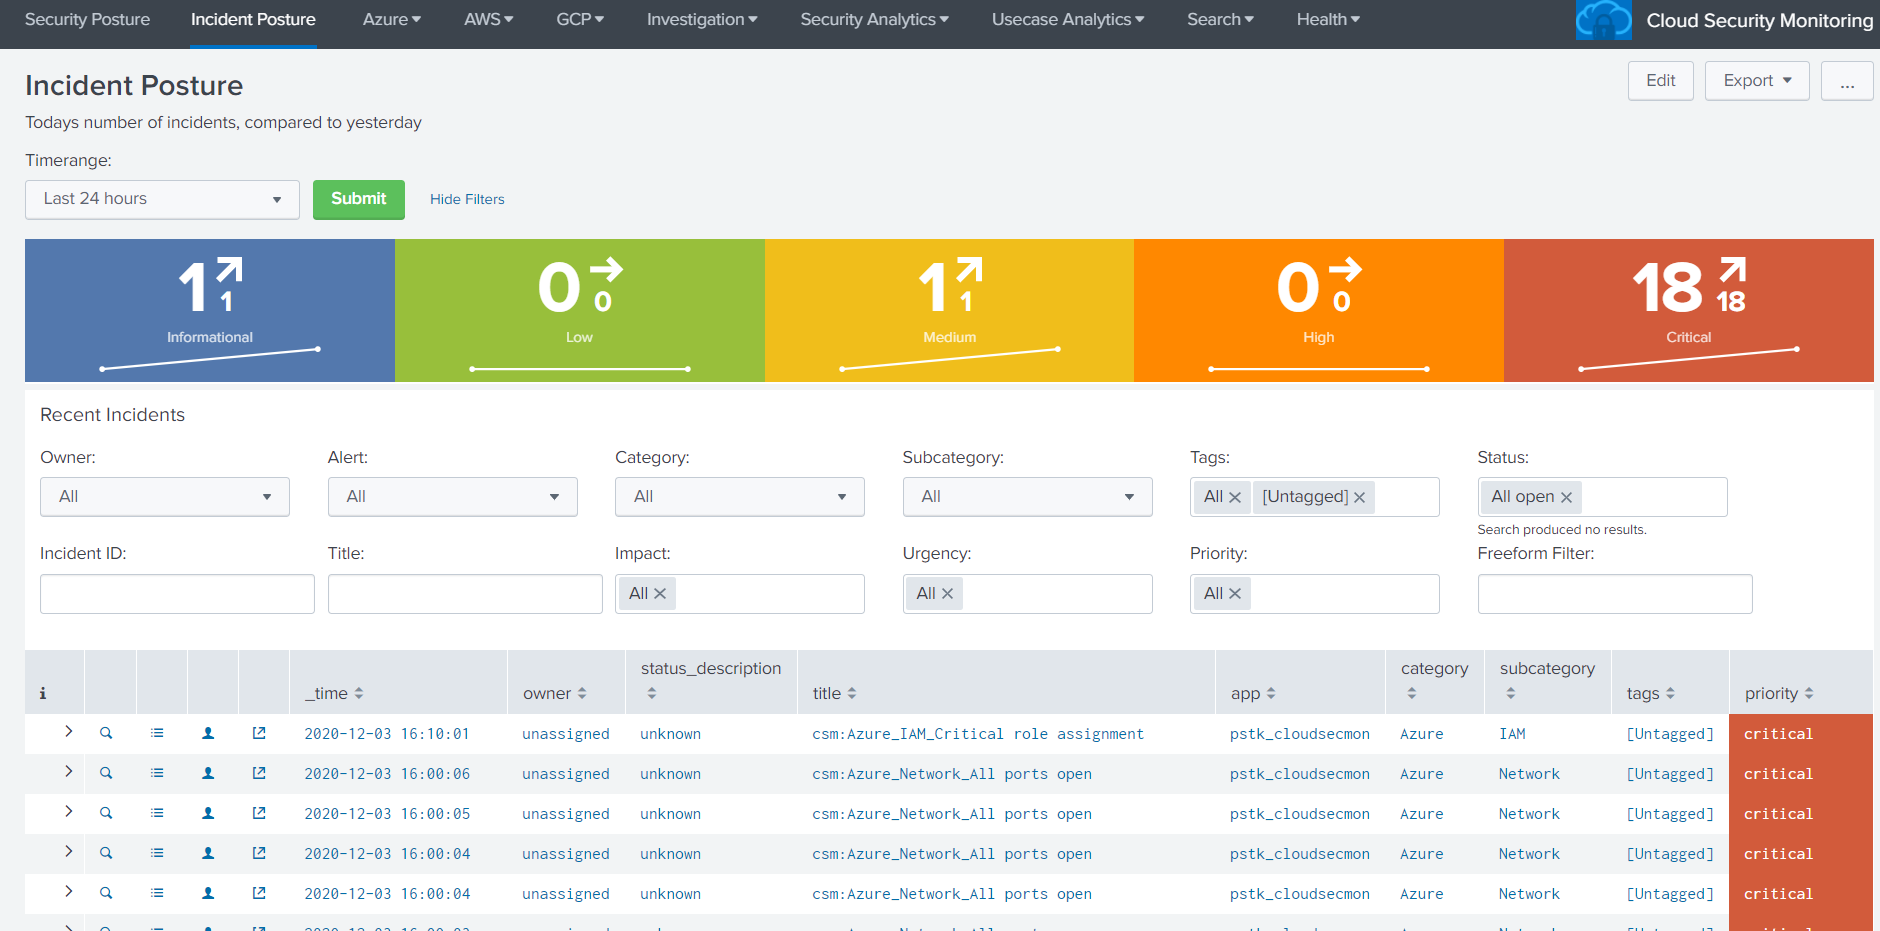This screenshot has height=931, width=1880.
Task: Sort table by owner column
Action: (555, 693)
